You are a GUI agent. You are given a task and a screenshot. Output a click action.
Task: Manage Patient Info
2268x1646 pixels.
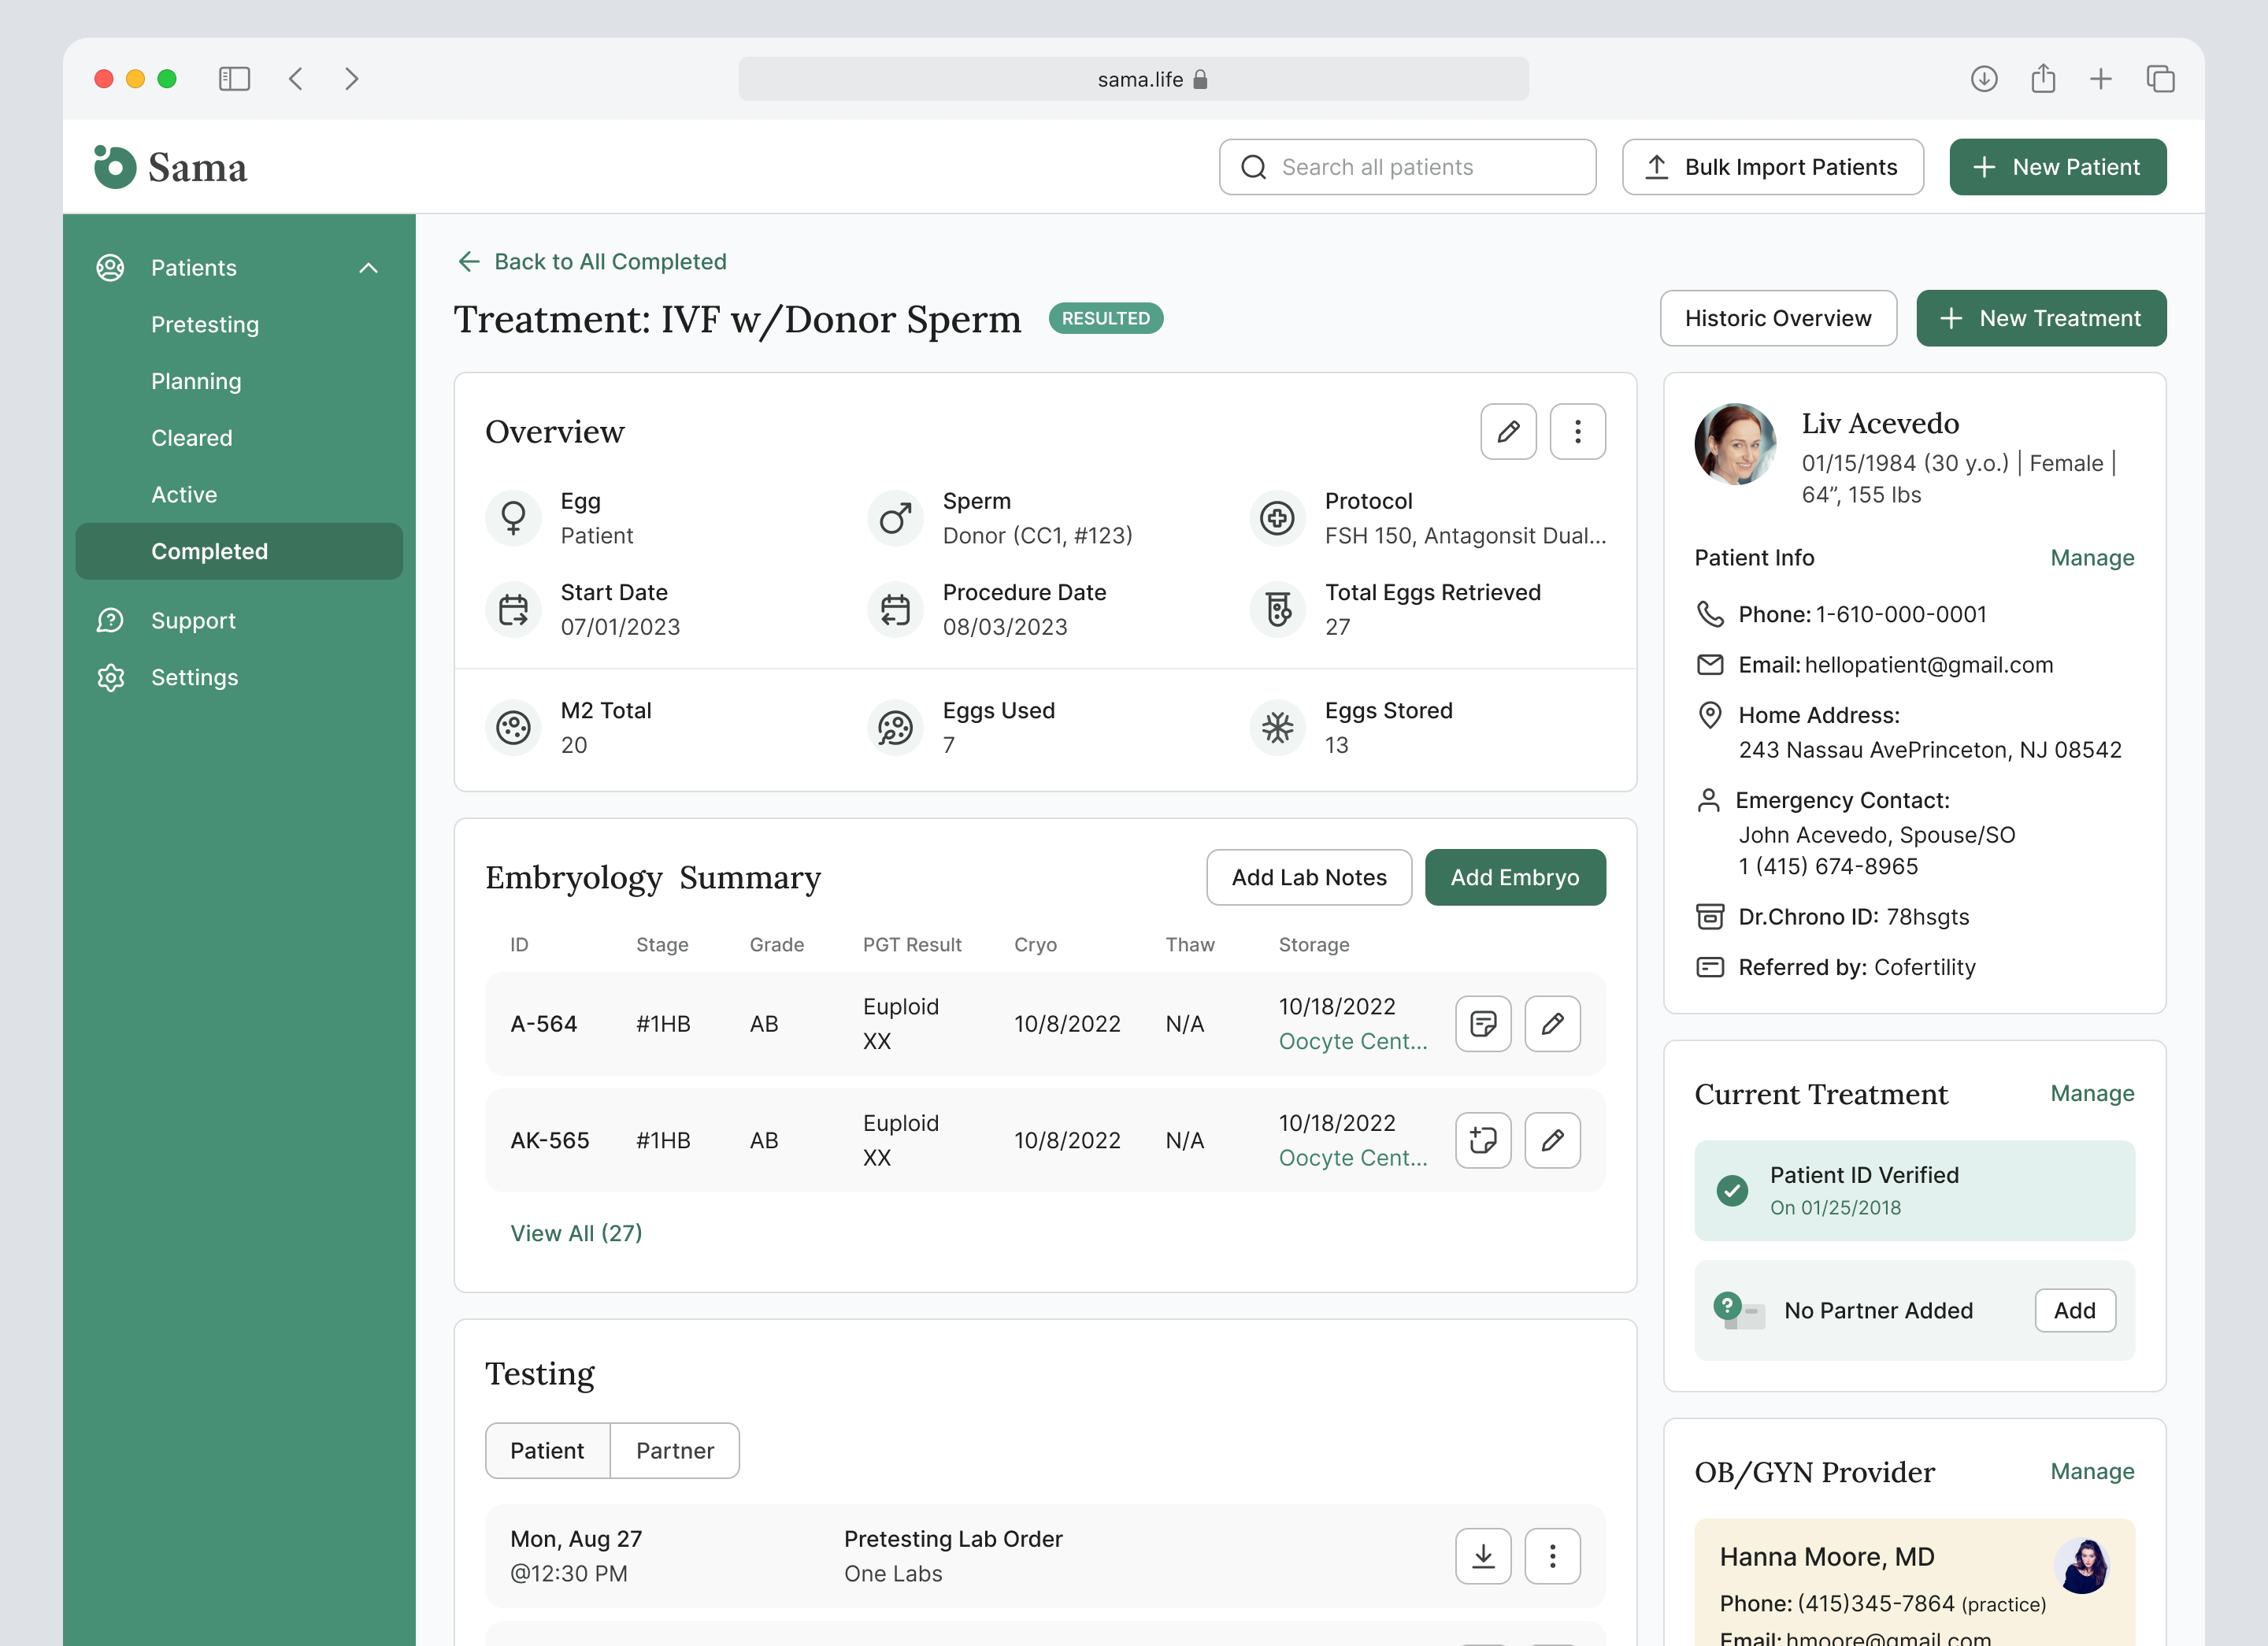coord(2092,558)
